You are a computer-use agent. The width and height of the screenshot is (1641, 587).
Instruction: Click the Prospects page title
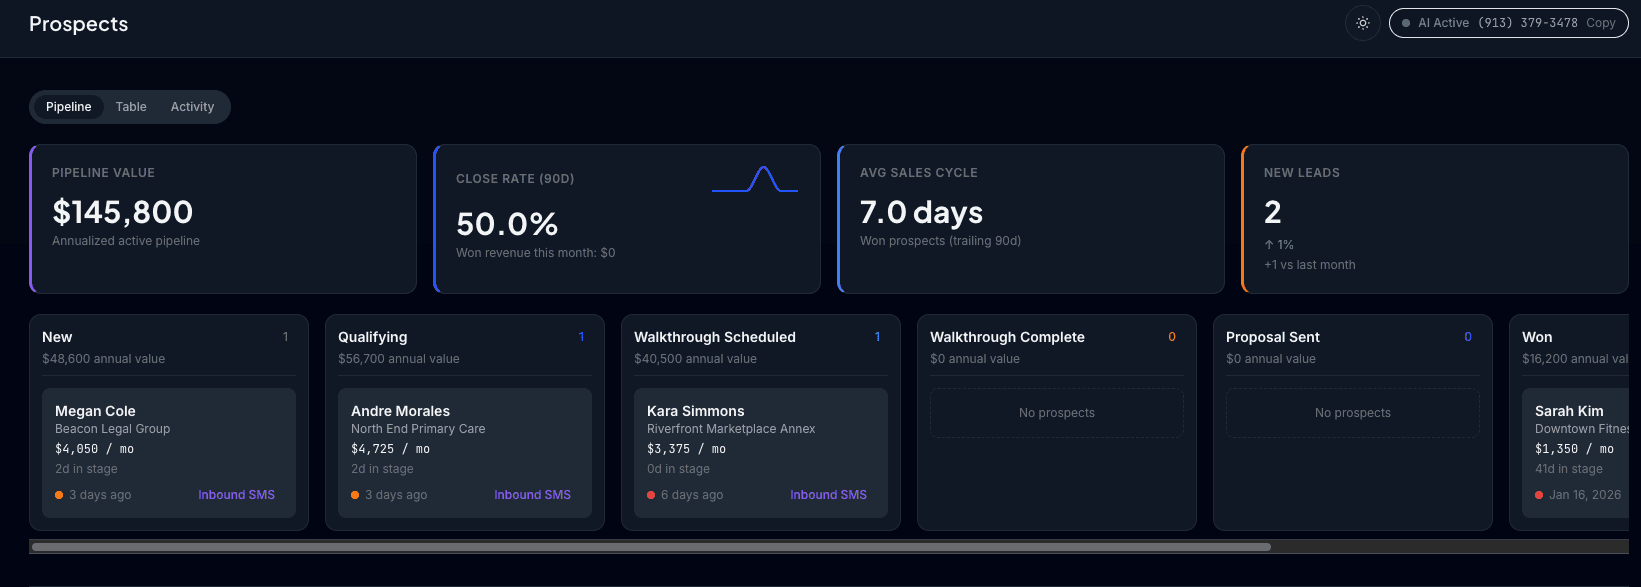79,24
